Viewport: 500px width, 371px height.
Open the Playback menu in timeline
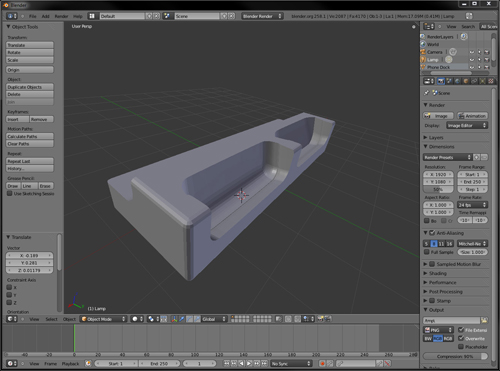point(70,363)
